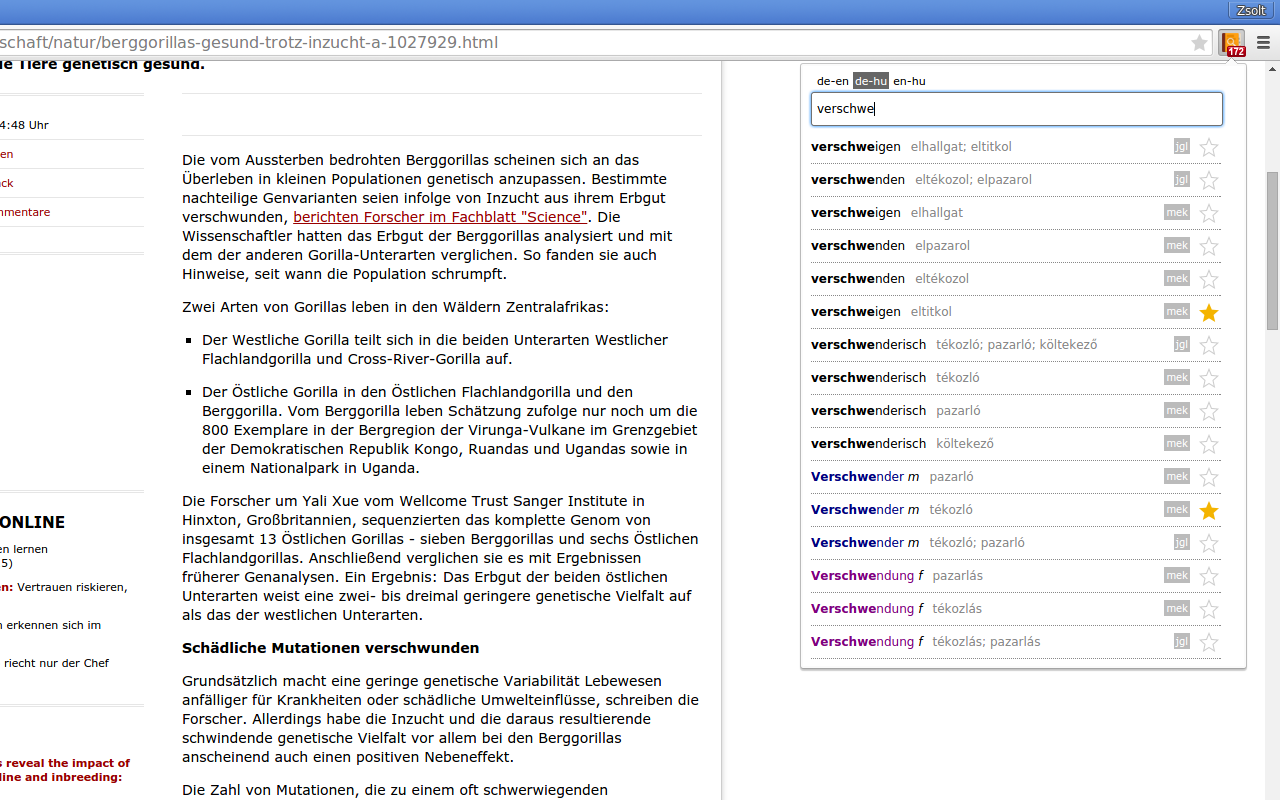Image resolution: width=1280 pixels, height=800 pixels.
Task: Select the Verschwender m pazarló result
Action: click(1016, 477)
